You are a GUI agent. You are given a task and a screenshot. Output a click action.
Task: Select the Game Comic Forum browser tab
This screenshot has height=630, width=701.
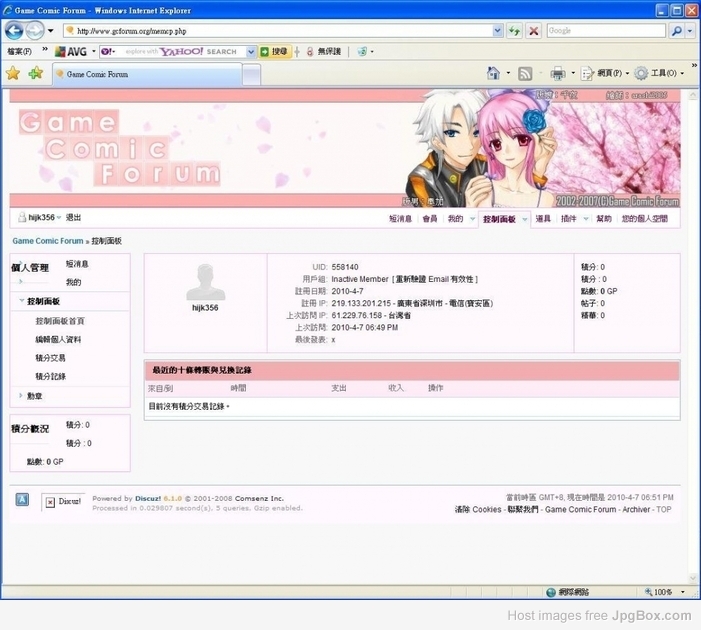tap(148, 74)
